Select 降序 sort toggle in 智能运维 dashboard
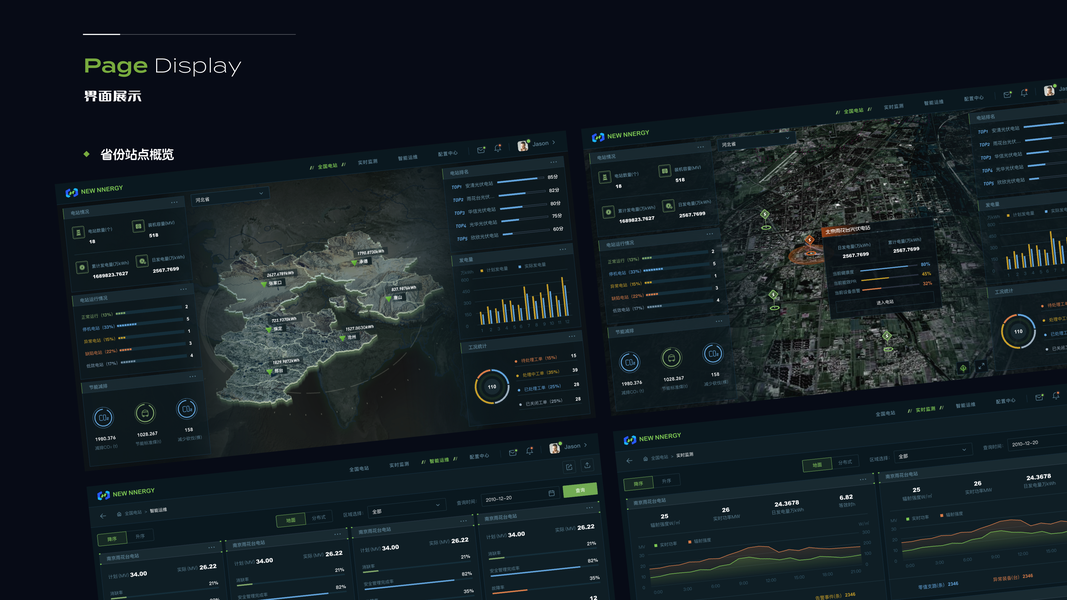Image resolution: width=1067 pixels, height=600 pixels. [x=112, y=539]
